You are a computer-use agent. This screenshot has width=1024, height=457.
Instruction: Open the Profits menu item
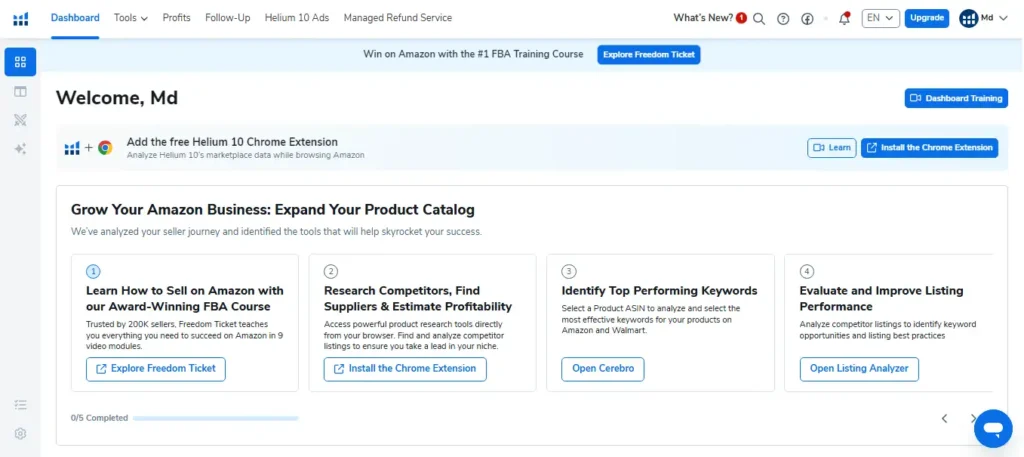click(x=176, y=18)
